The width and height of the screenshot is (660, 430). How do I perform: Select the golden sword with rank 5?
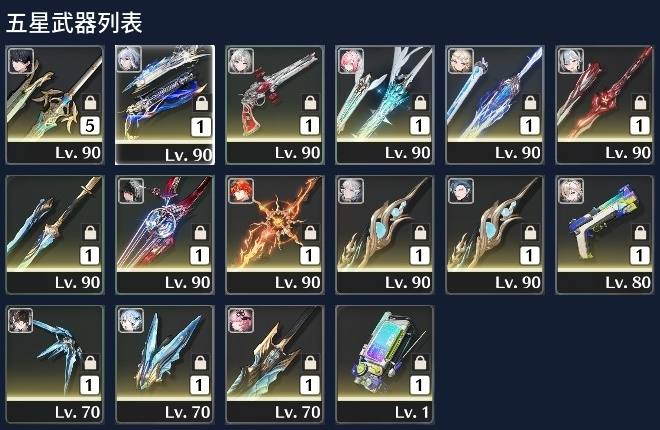[54, 105]
